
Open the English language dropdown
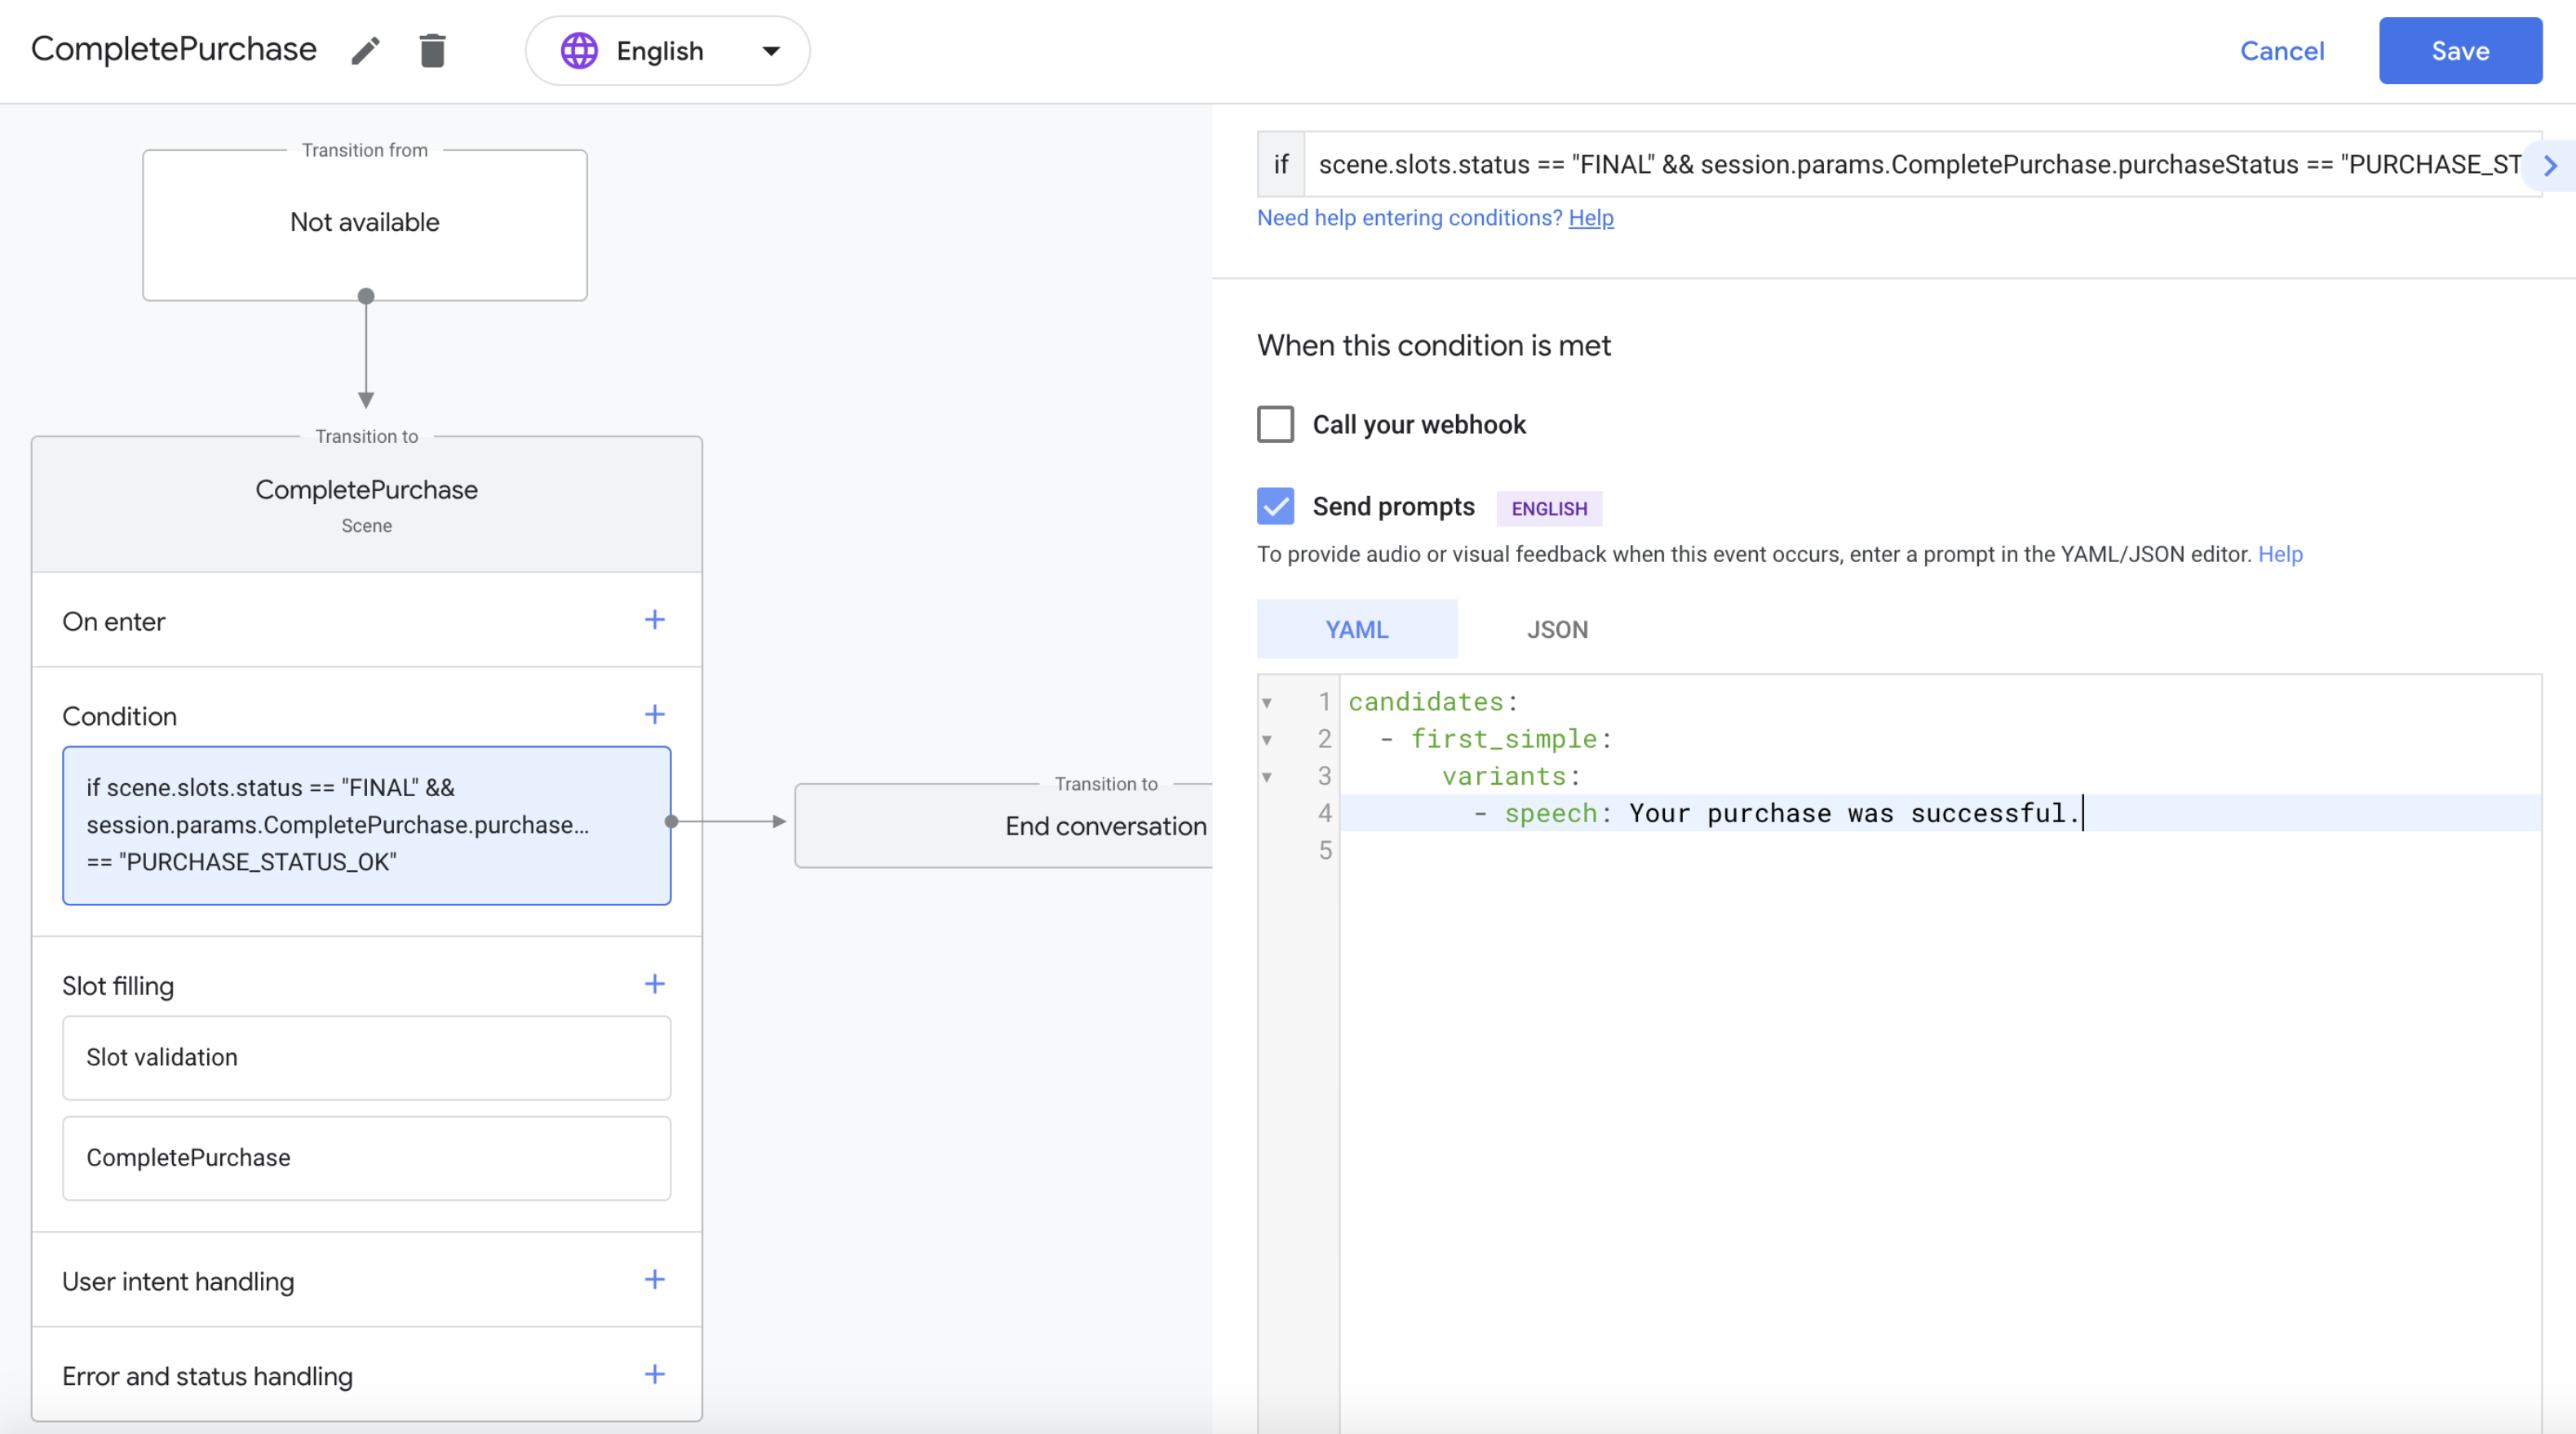(x=770, y=51)
